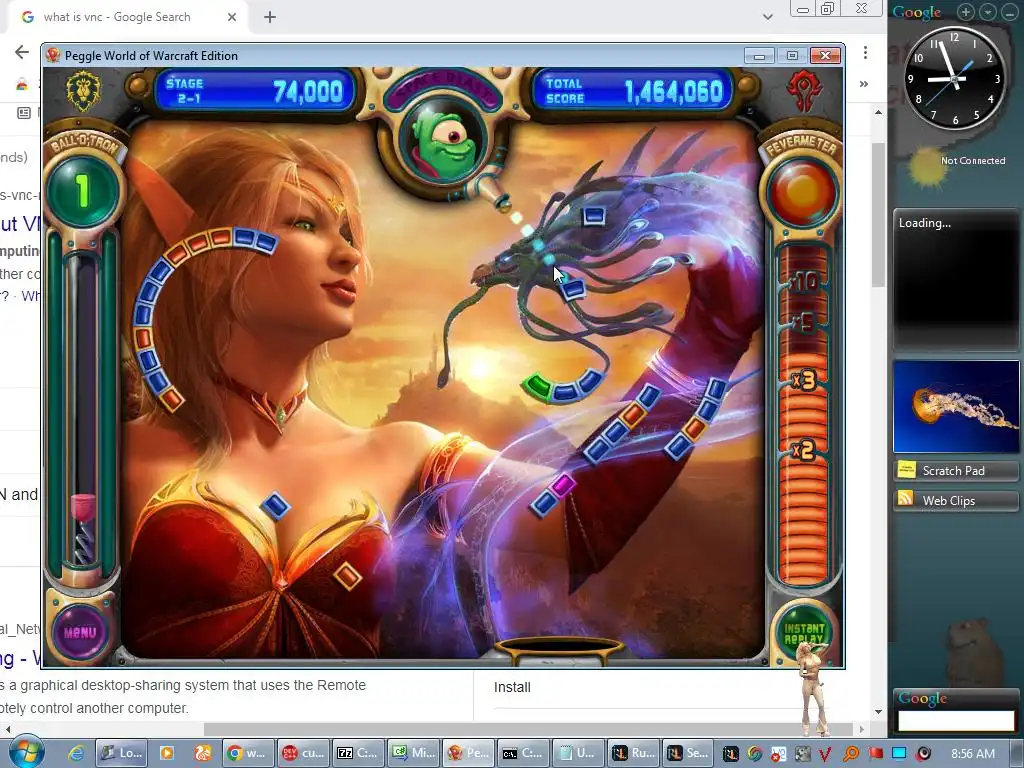Image resolution: width=1024 pixels, height=768 pixels.
Task: Click the red Horde emblem icon
Action: click(803, 91)
